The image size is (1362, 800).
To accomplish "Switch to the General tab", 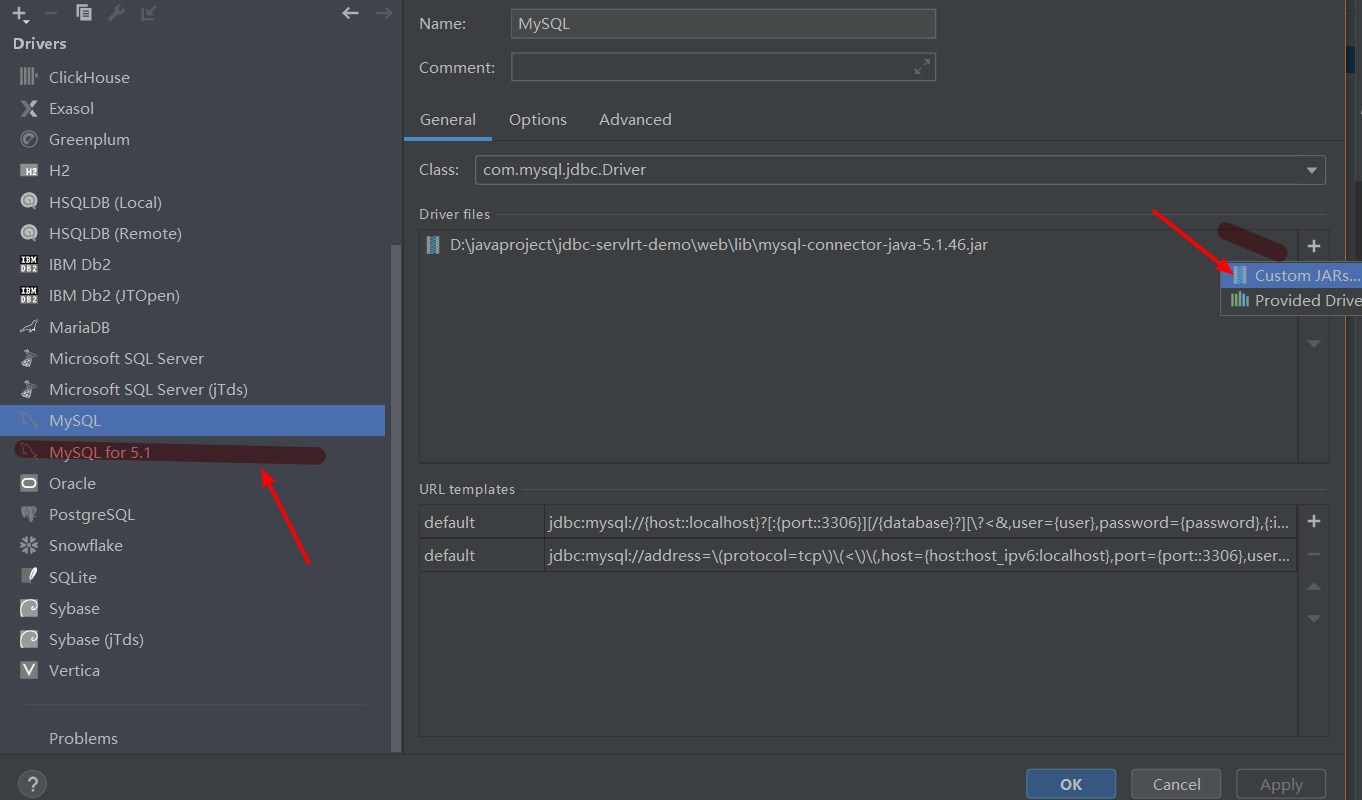I will (448, 119).
